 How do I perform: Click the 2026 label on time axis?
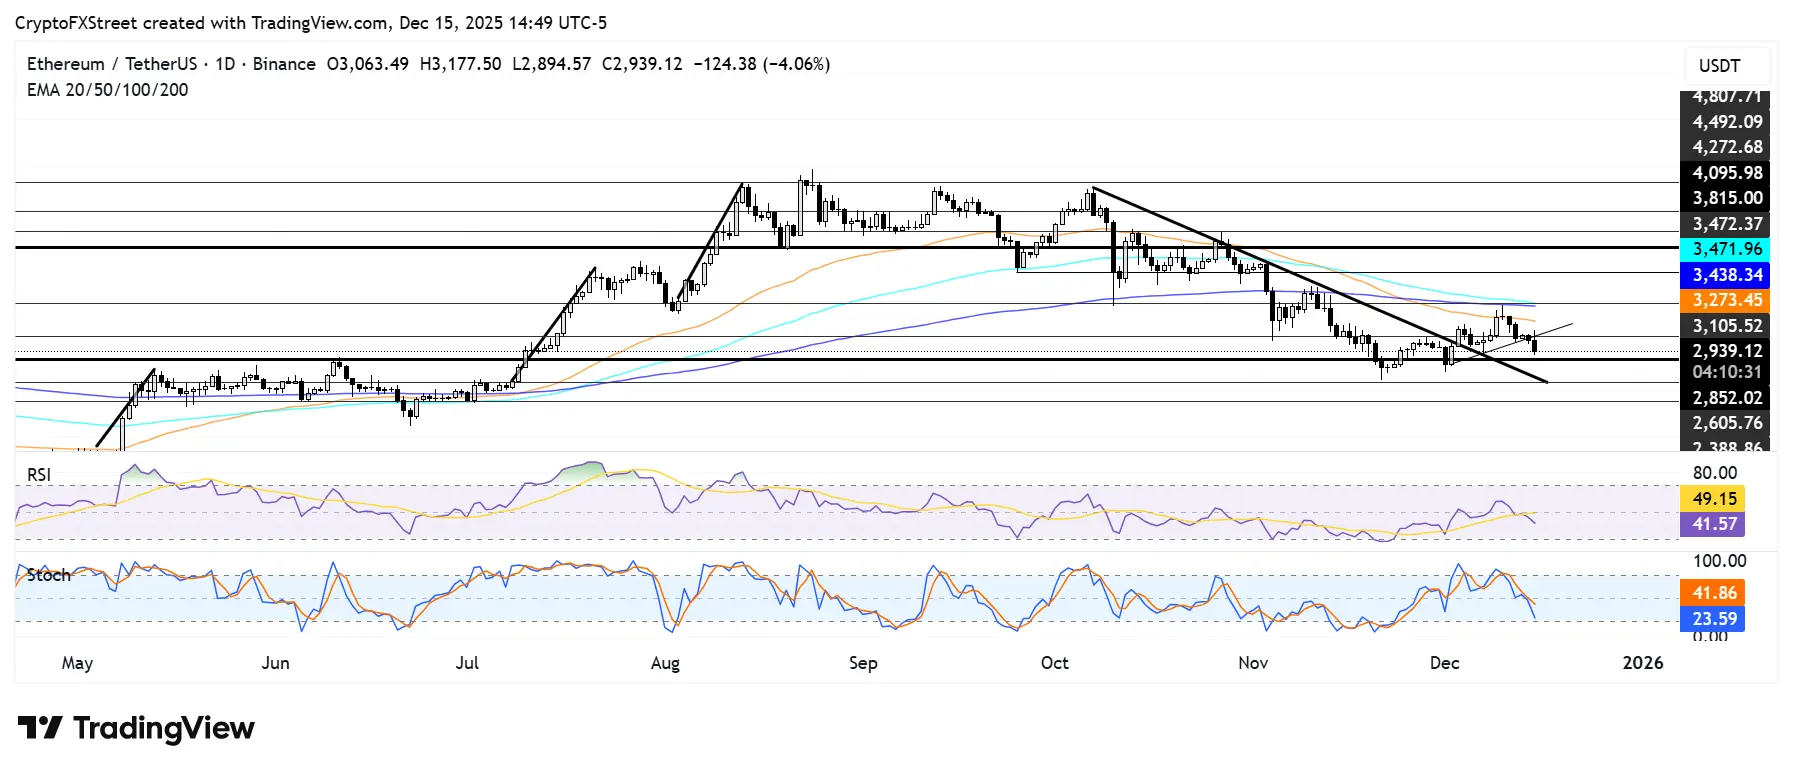point(1643,663)
